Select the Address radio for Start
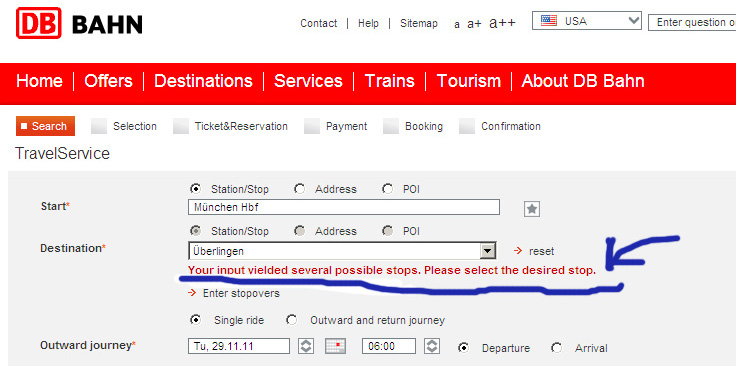The image size is (736, 367). [299, 189]
